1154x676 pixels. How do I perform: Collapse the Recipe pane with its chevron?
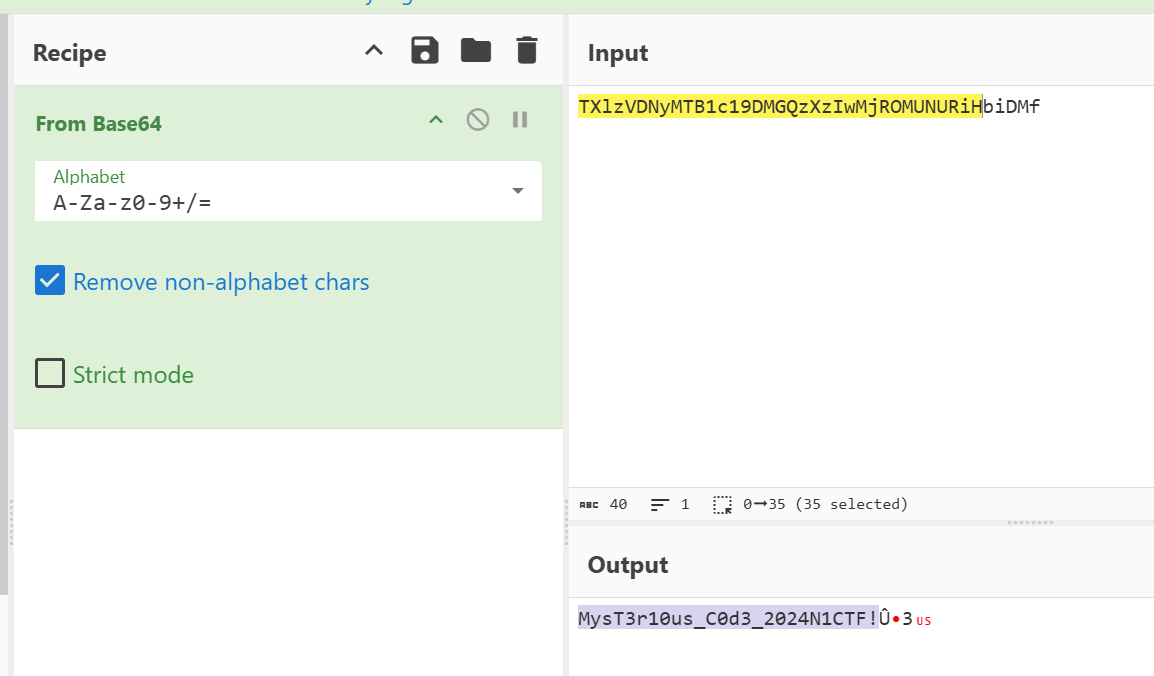click(x=374, y=51)
